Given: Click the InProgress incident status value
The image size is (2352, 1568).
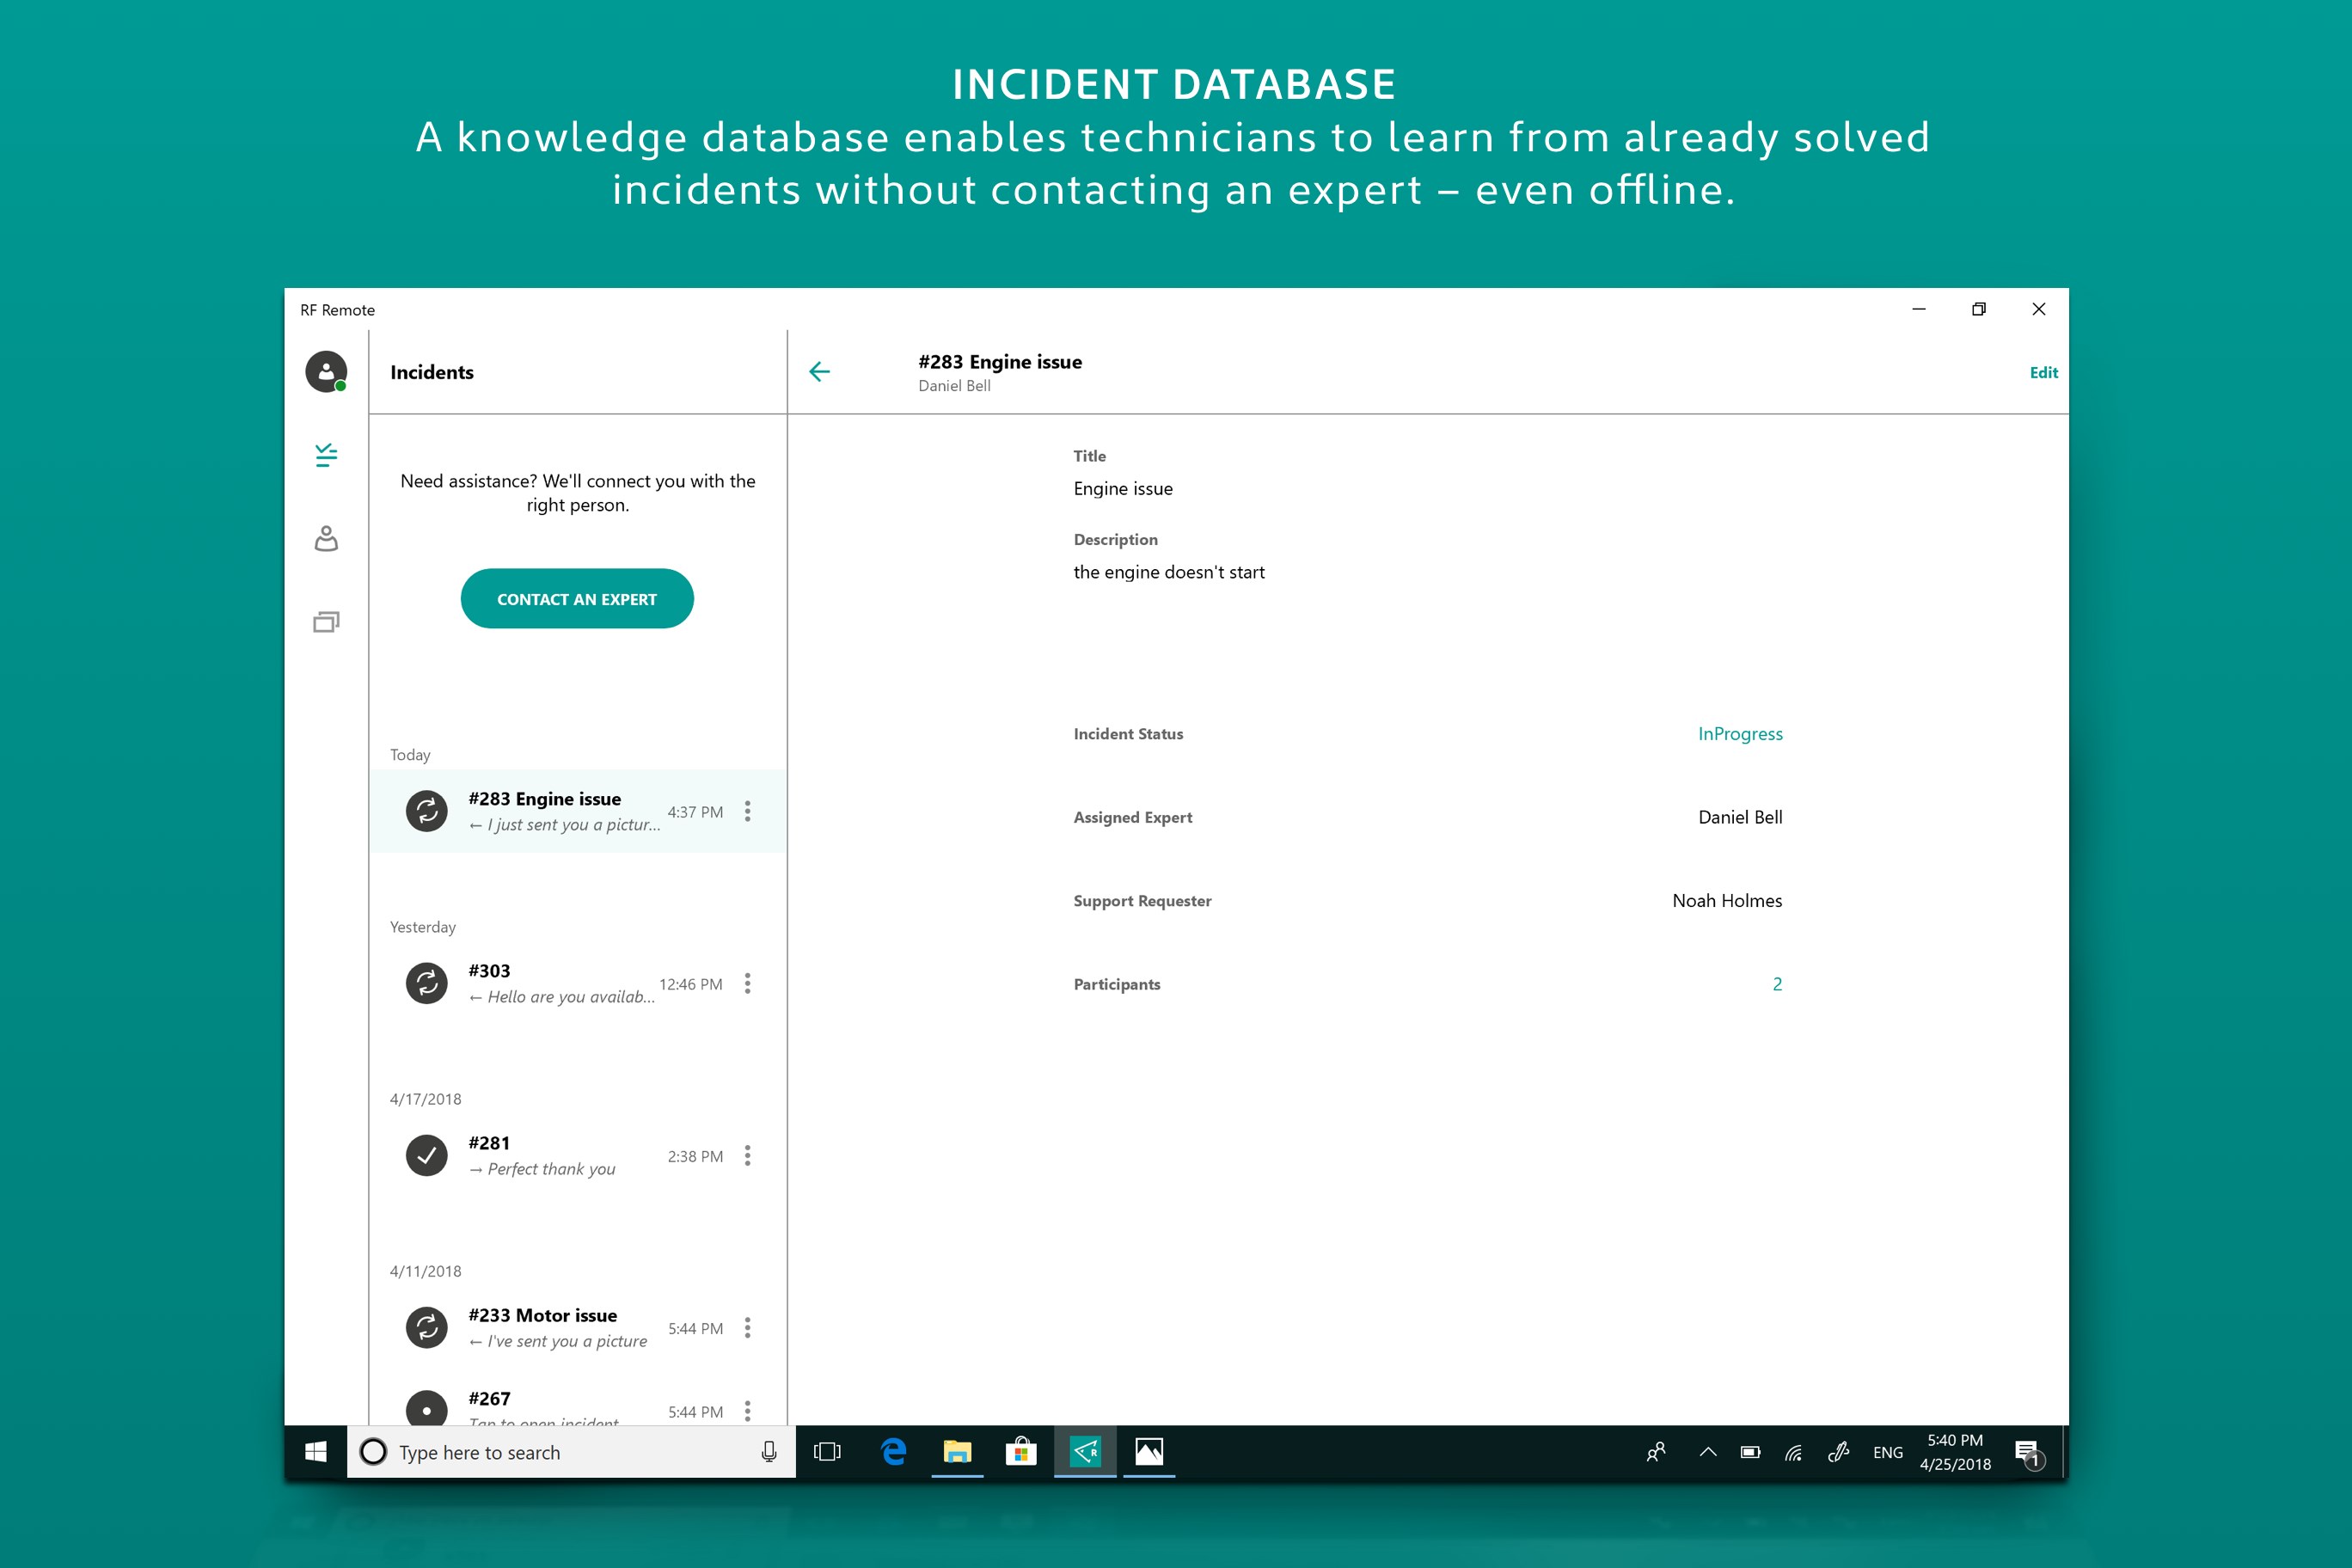Looking at the screenshot, I should pos(1740,734).
